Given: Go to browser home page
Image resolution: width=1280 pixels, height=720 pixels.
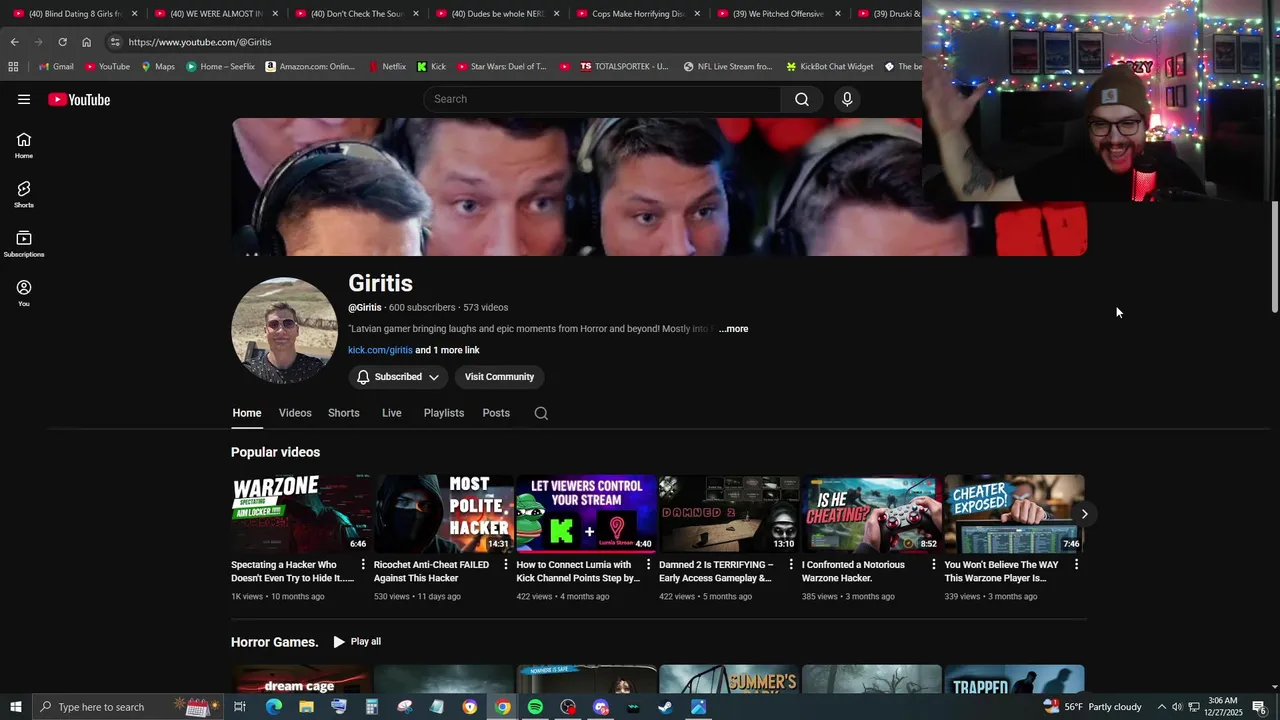Looking at the screenshot, I should (86, 42).
